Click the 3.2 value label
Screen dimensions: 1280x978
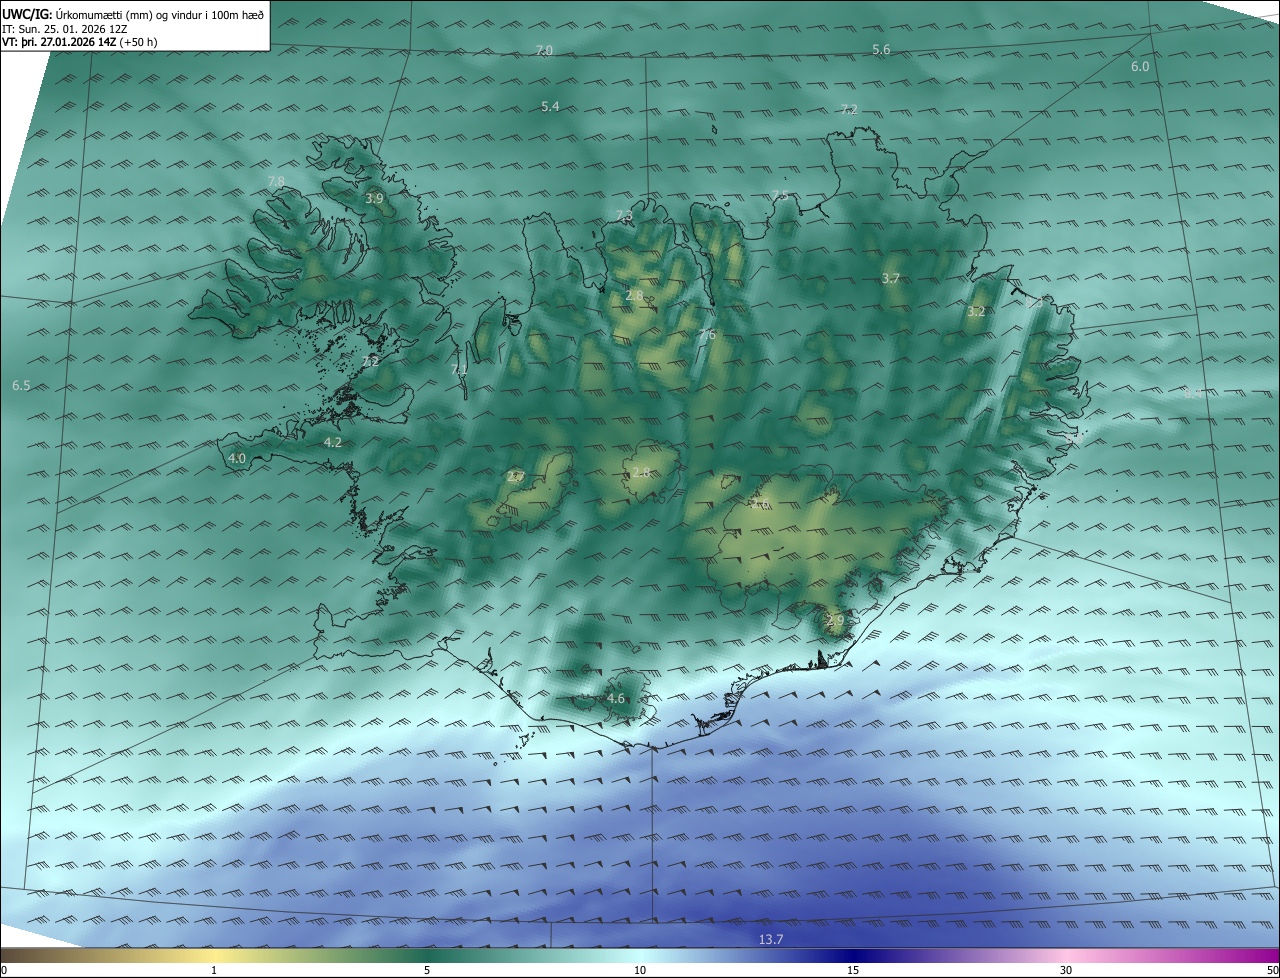click(977, 311)
